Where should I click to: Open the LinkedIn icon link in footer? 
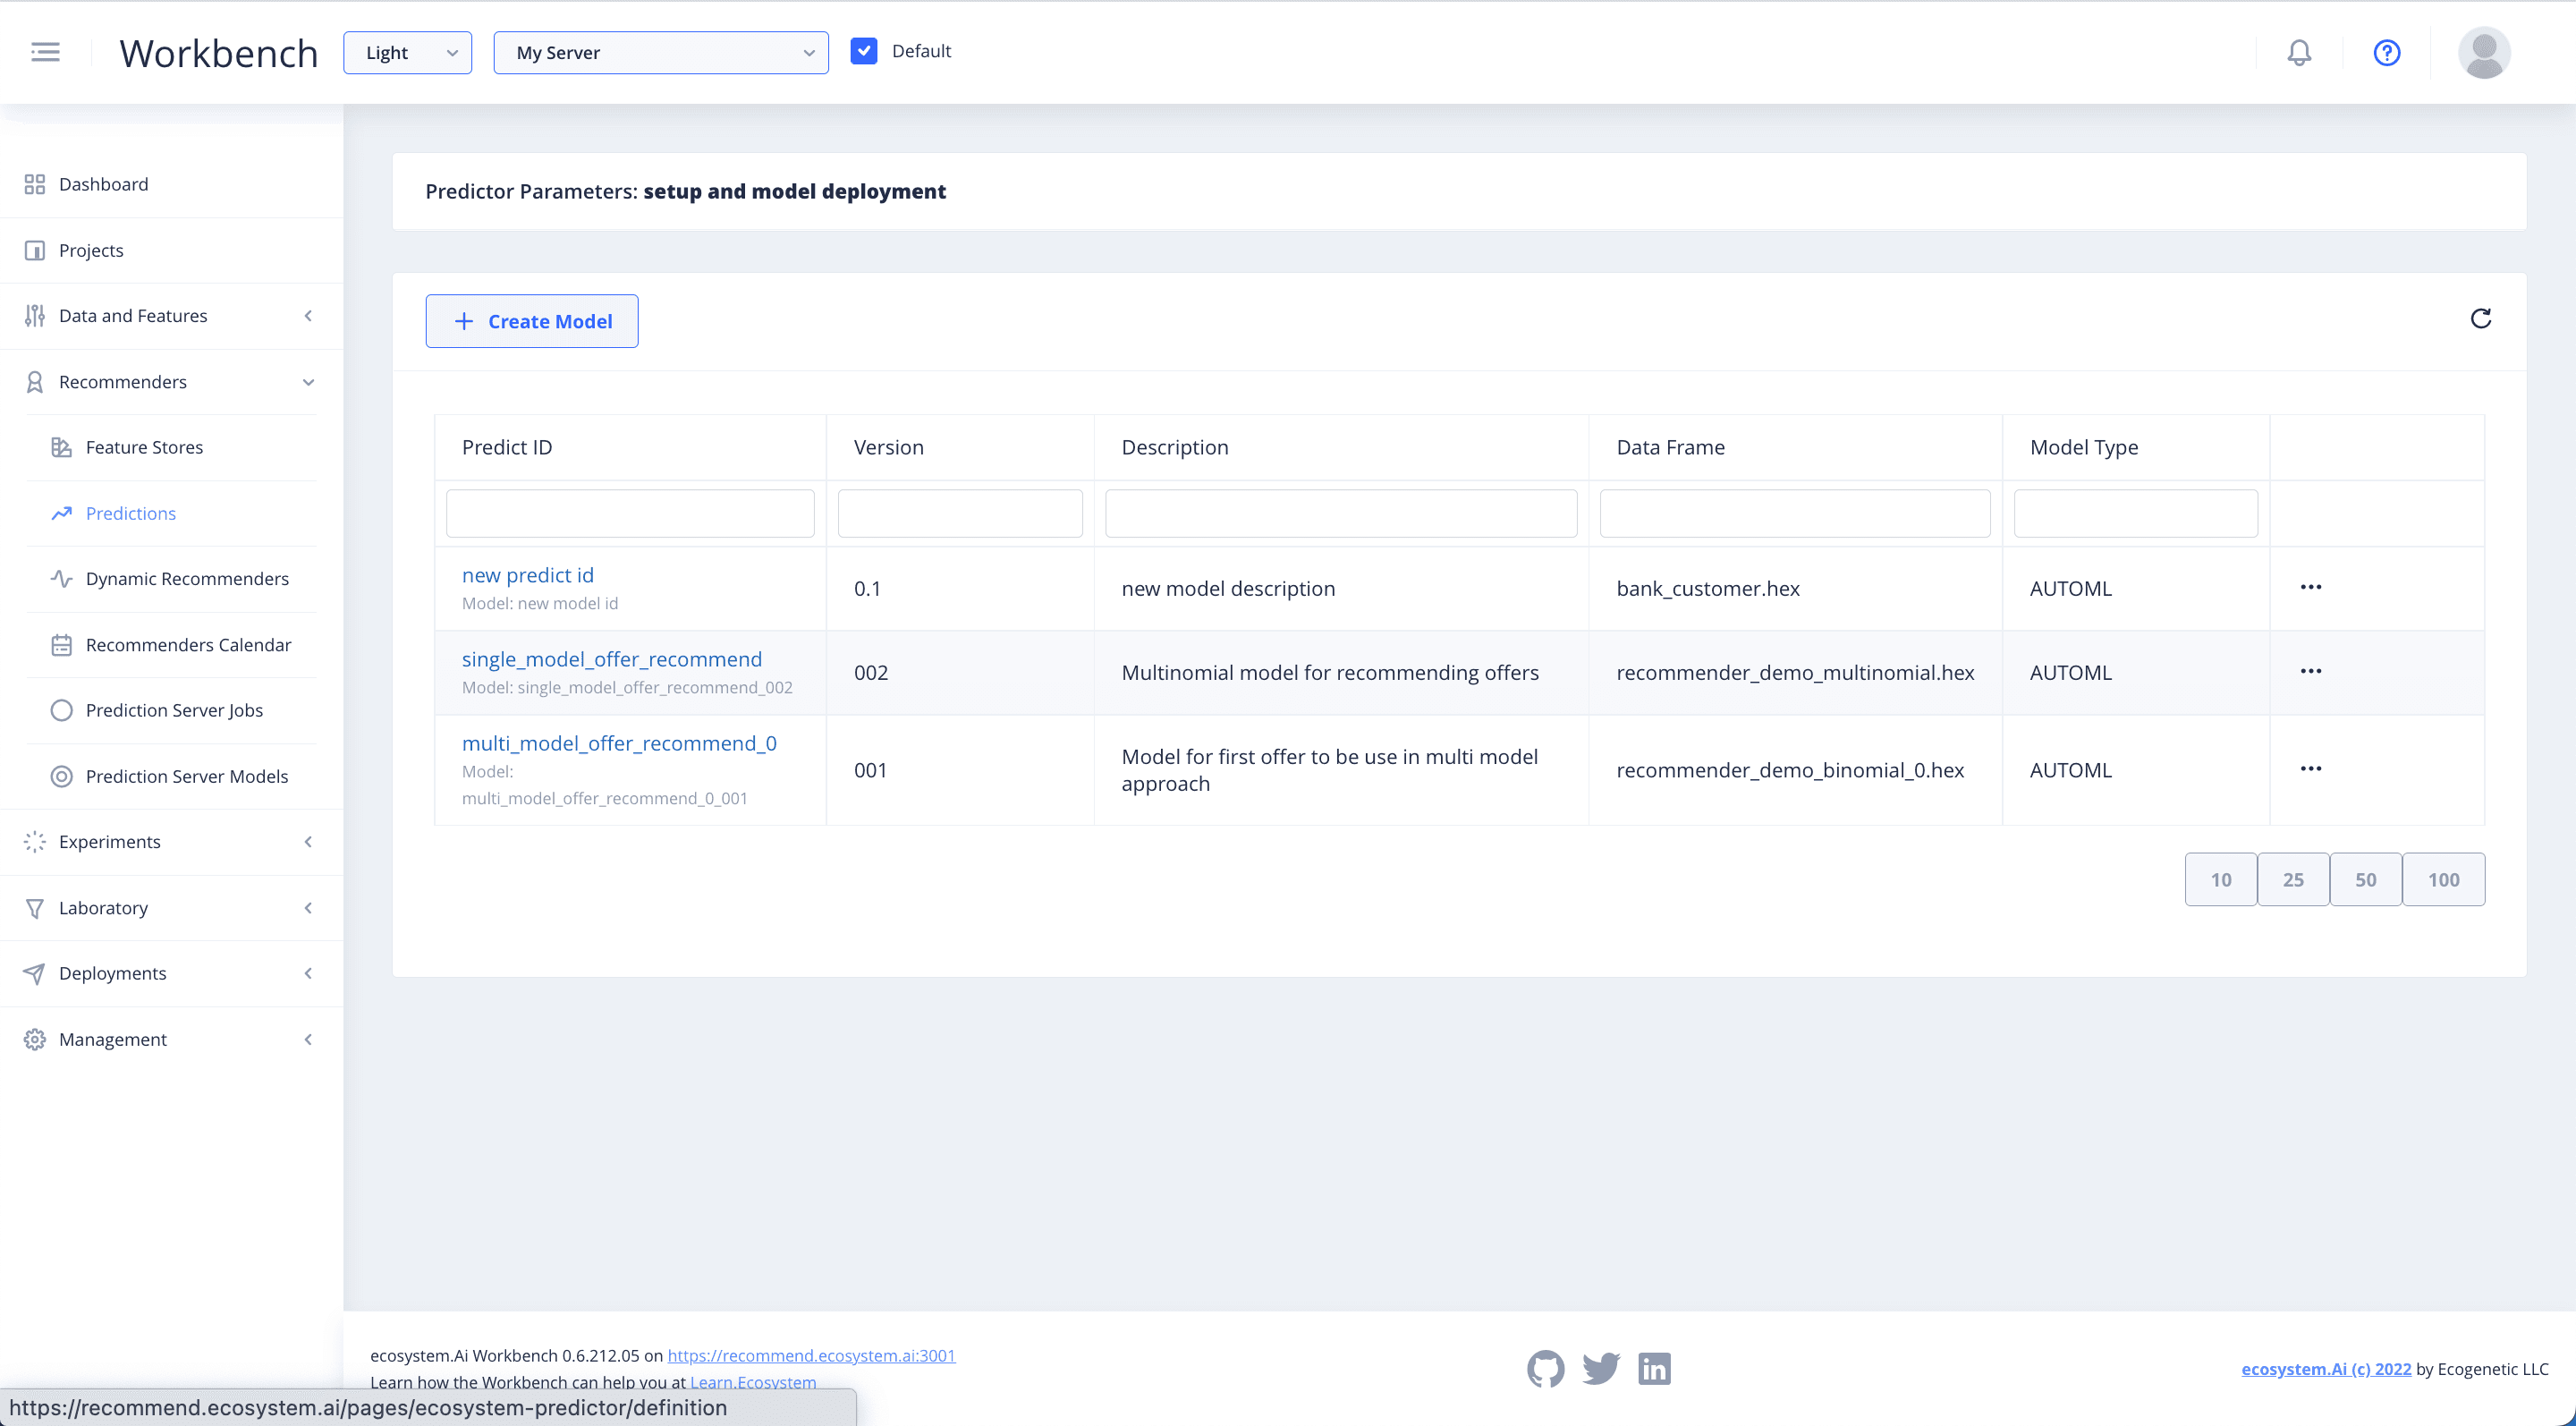pos(1654,1368)
